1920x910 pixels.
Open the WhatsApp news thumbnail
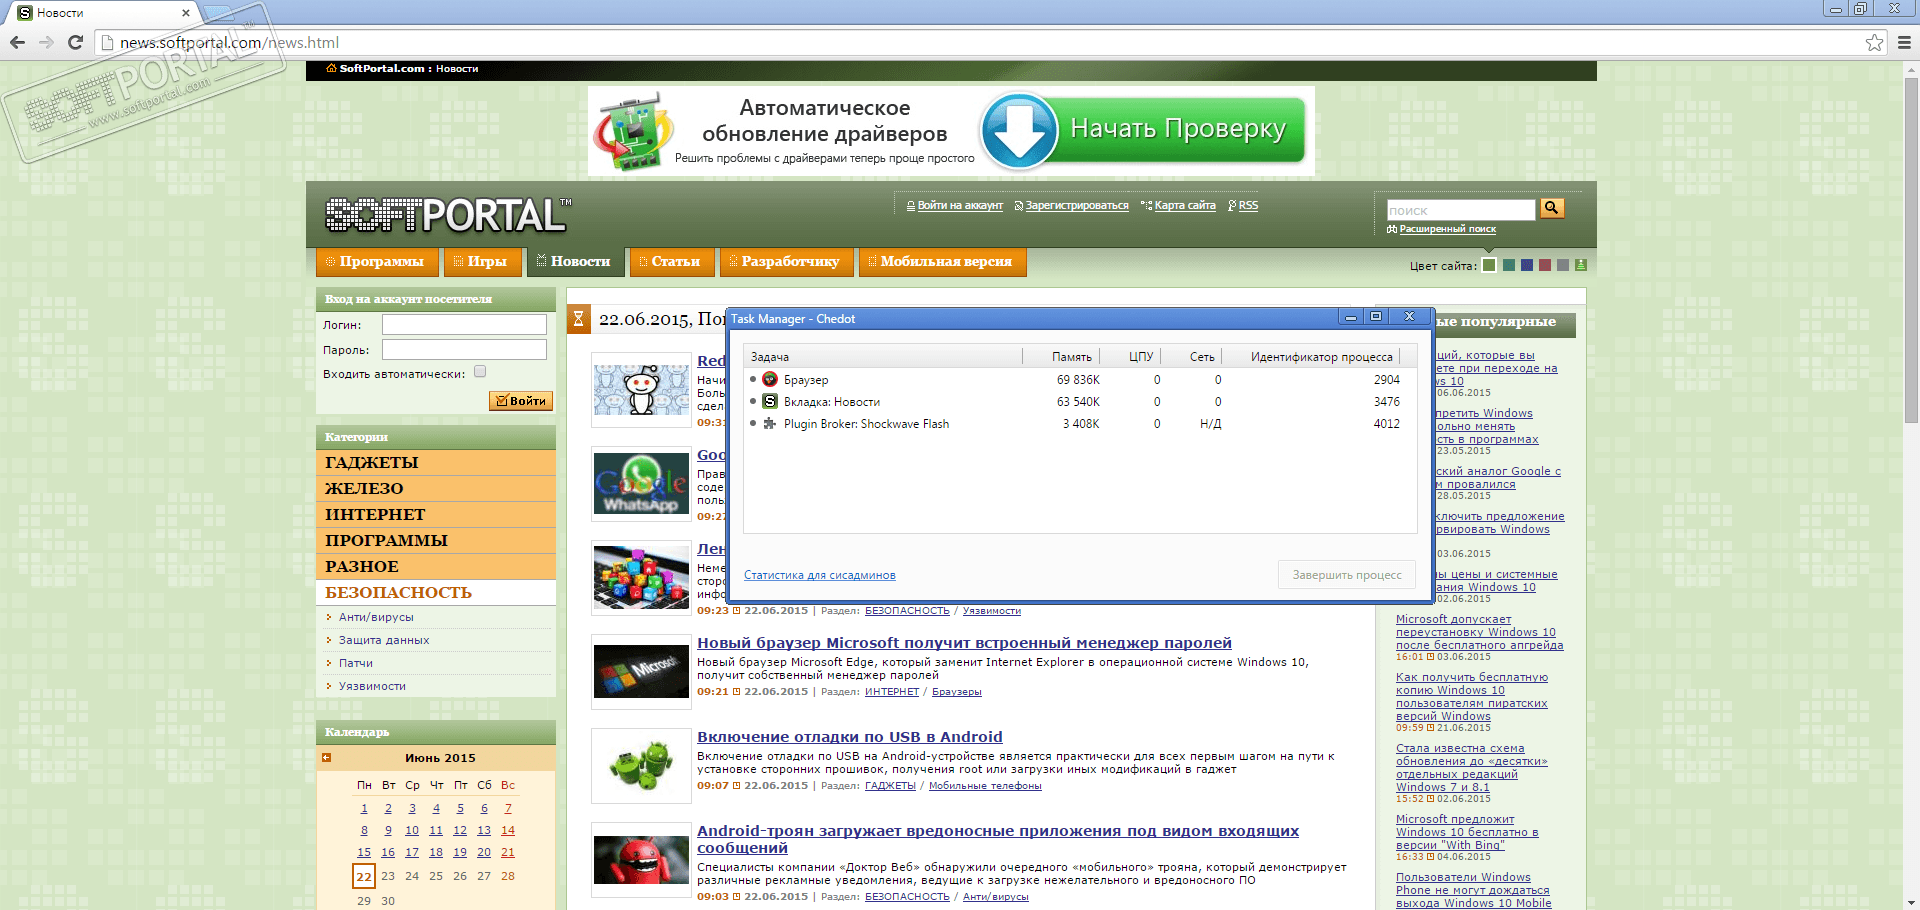(641, 484)
